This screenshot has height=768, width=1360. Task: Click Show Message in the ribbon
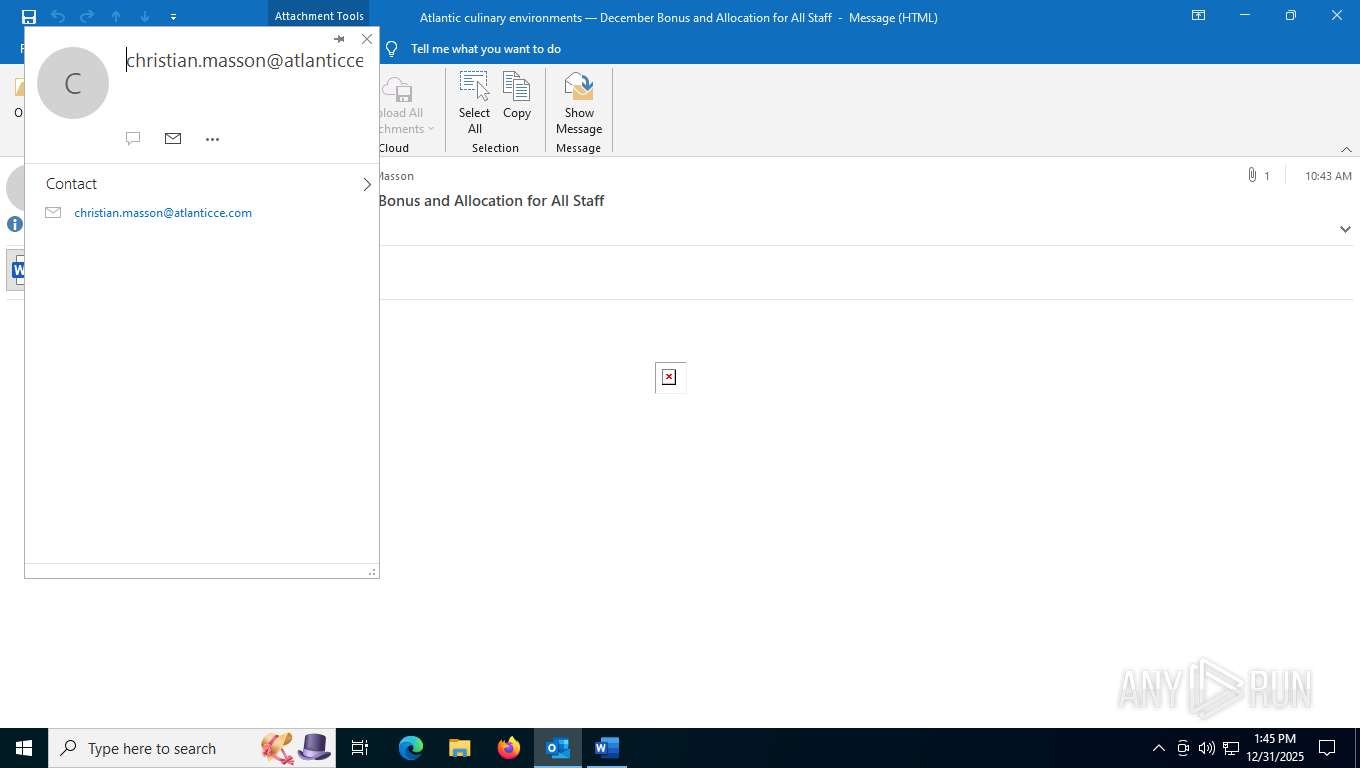(579, 102)
